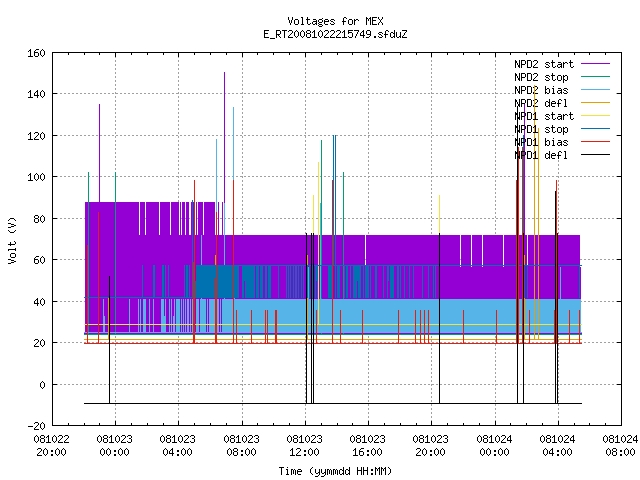Click purple line sample beside NPD2 start
Screen dimensions: 640x480
596,64
